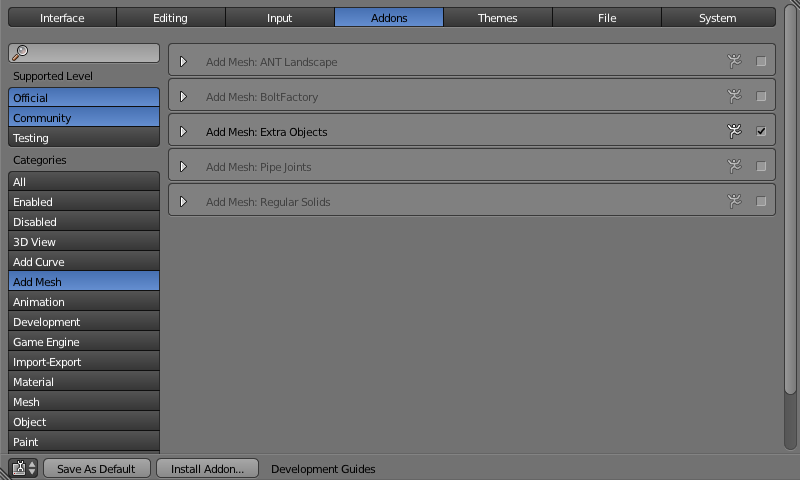
Task: Open the Input tab
Action: tap(280, 18)
